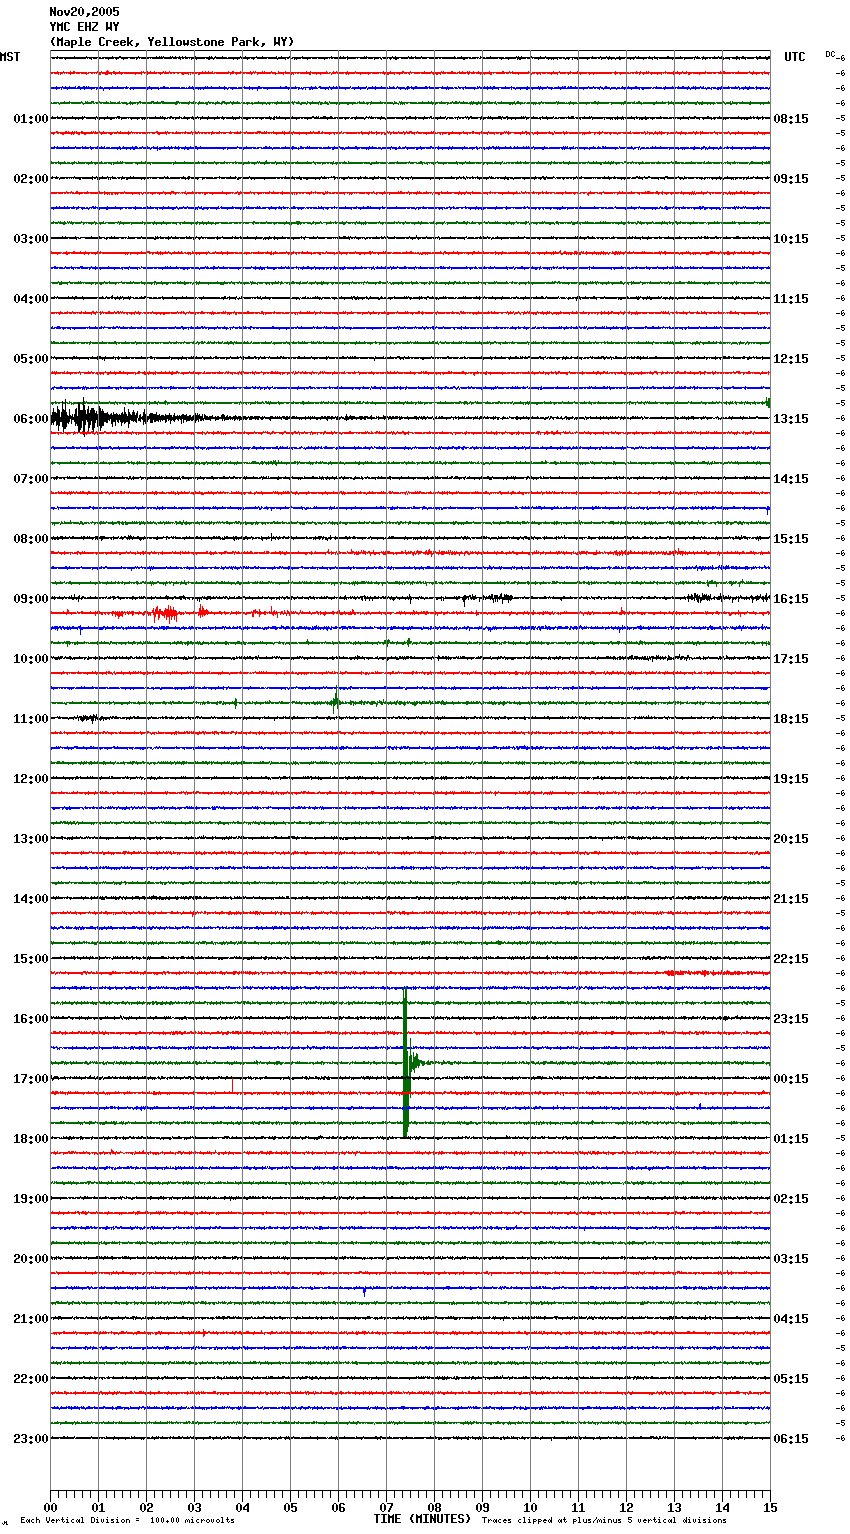Click the 04:15 UTC time label
This screenshot has width=850, height=1534.
pyautogui.click(x=791, y=1319)
